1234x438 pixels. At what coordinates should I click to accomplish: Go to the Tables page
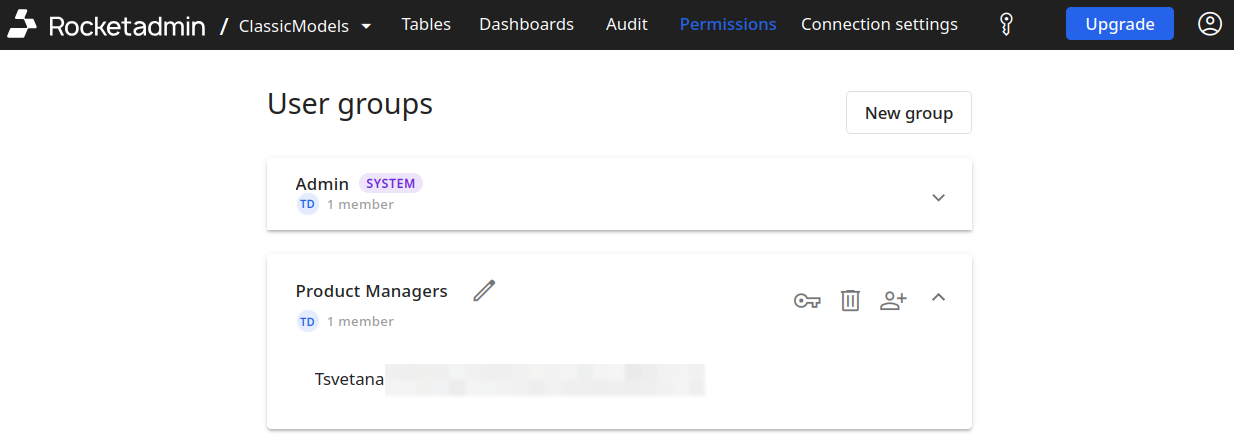click(426, 24)
